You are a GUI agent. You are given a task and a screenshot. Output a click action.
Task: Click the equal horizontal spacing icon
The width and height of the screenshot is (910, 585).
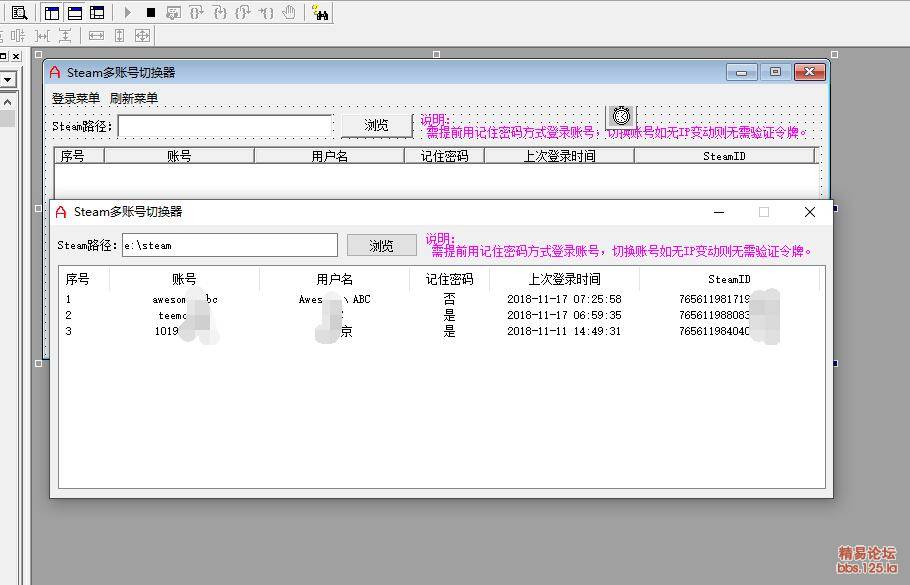pos(42,36)
